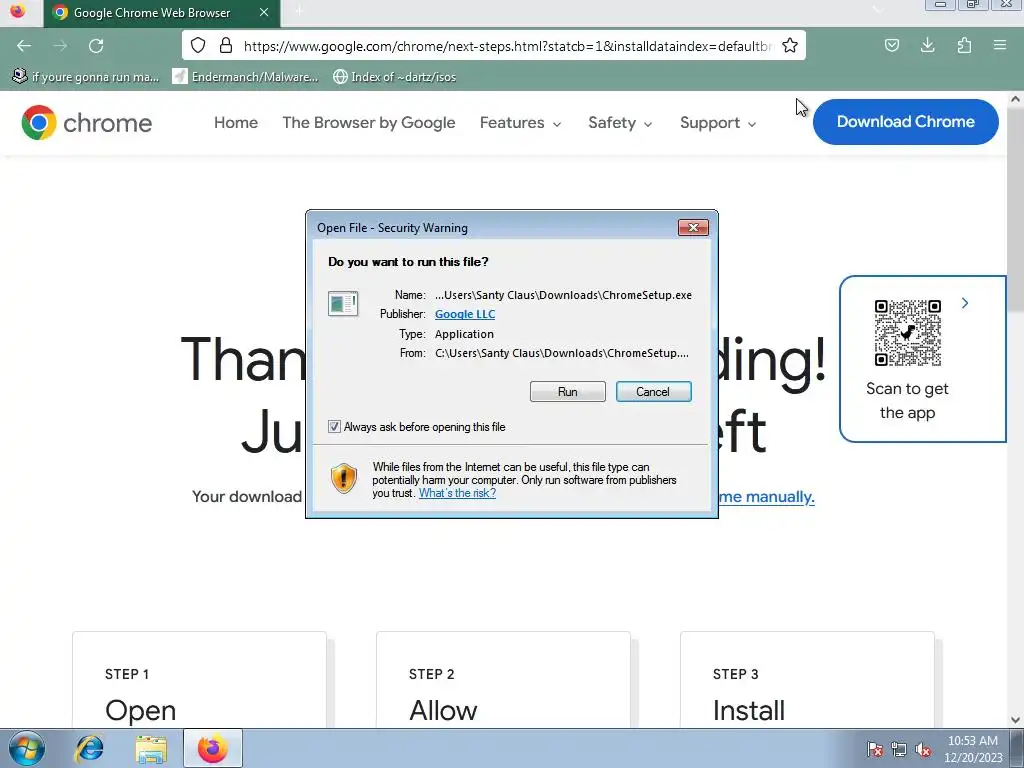Select the Google Chrome Web Browser tab
Viewport: 1024px width, 768px height.
[162, 13]
